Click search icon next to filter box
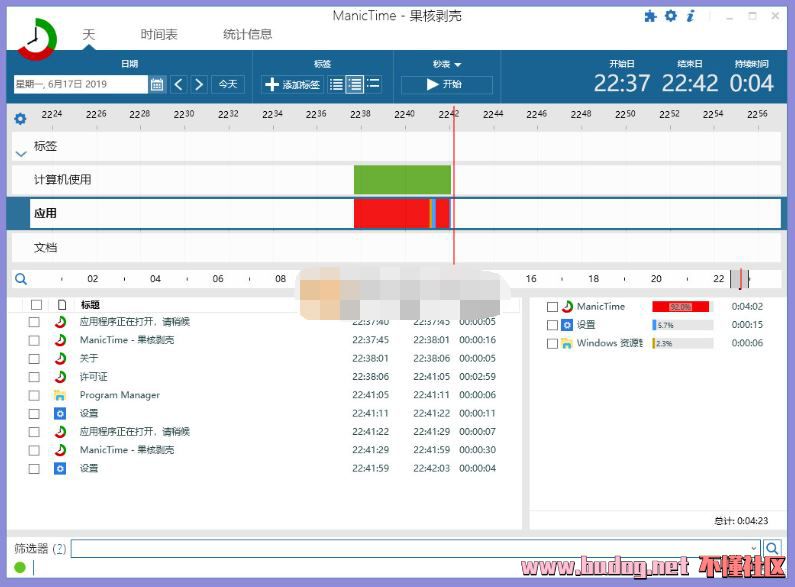 coord(772,548)
